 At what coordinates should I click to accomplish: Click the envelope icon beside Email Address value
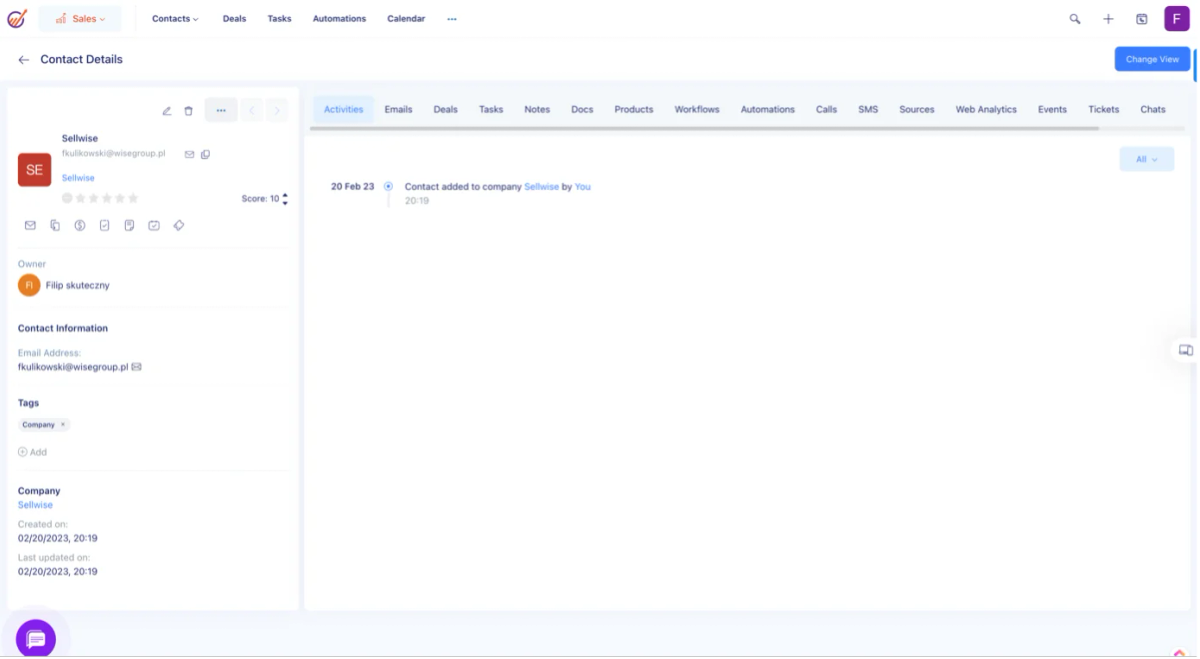137,367
